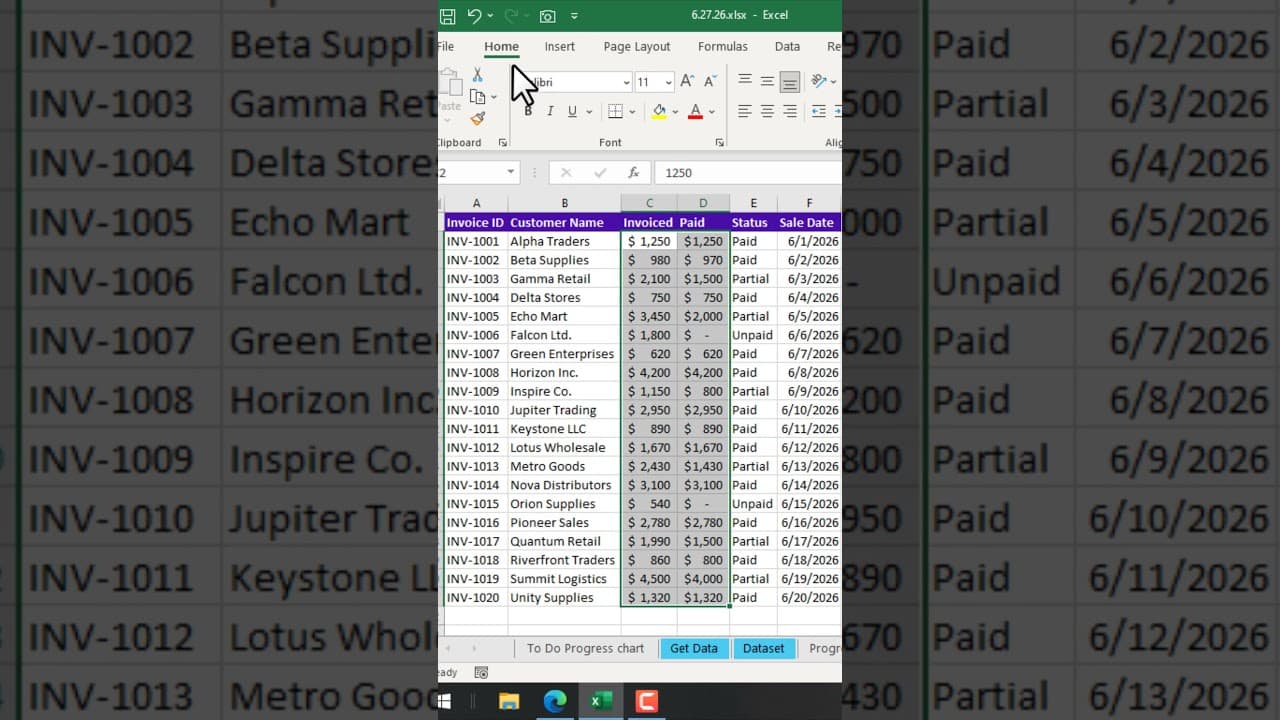Open Customize Quick Access Toolbar dropdown

point(574,16)
